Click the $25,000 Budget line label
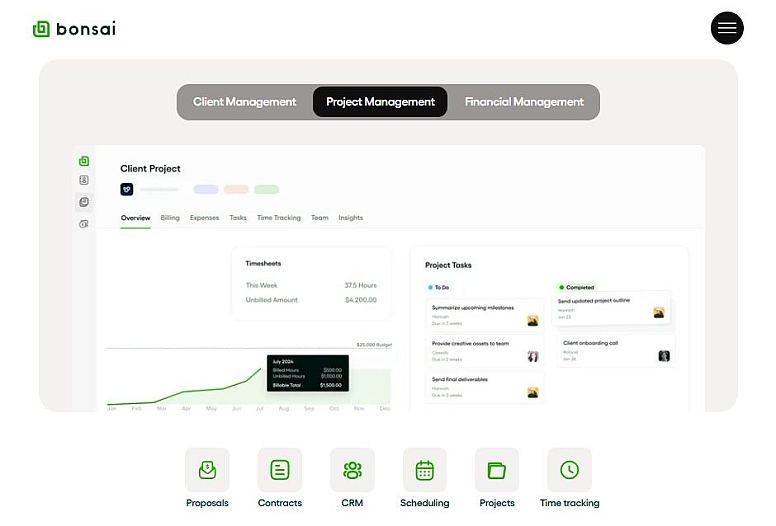776x526 pixels. point(374,344)
